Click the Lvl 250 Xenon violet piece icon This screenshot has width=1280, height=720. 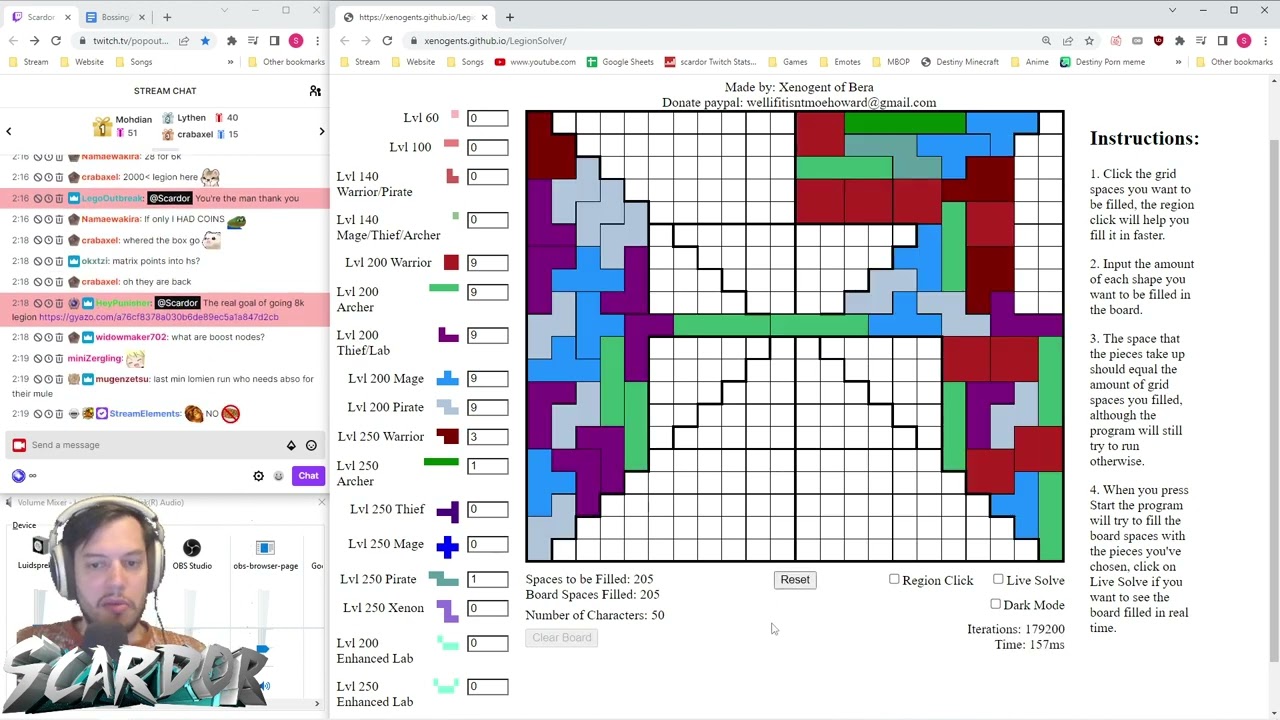(x=448, y=609)
